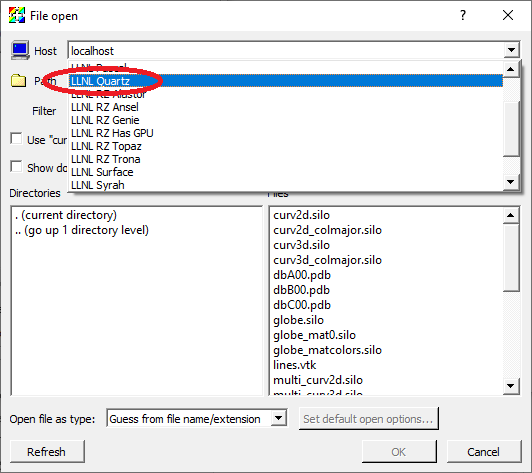The height and width of the screenshot is (473, 532).
Task: Collapse the Host dropdown arrow
Action: (x=511, y=51)
